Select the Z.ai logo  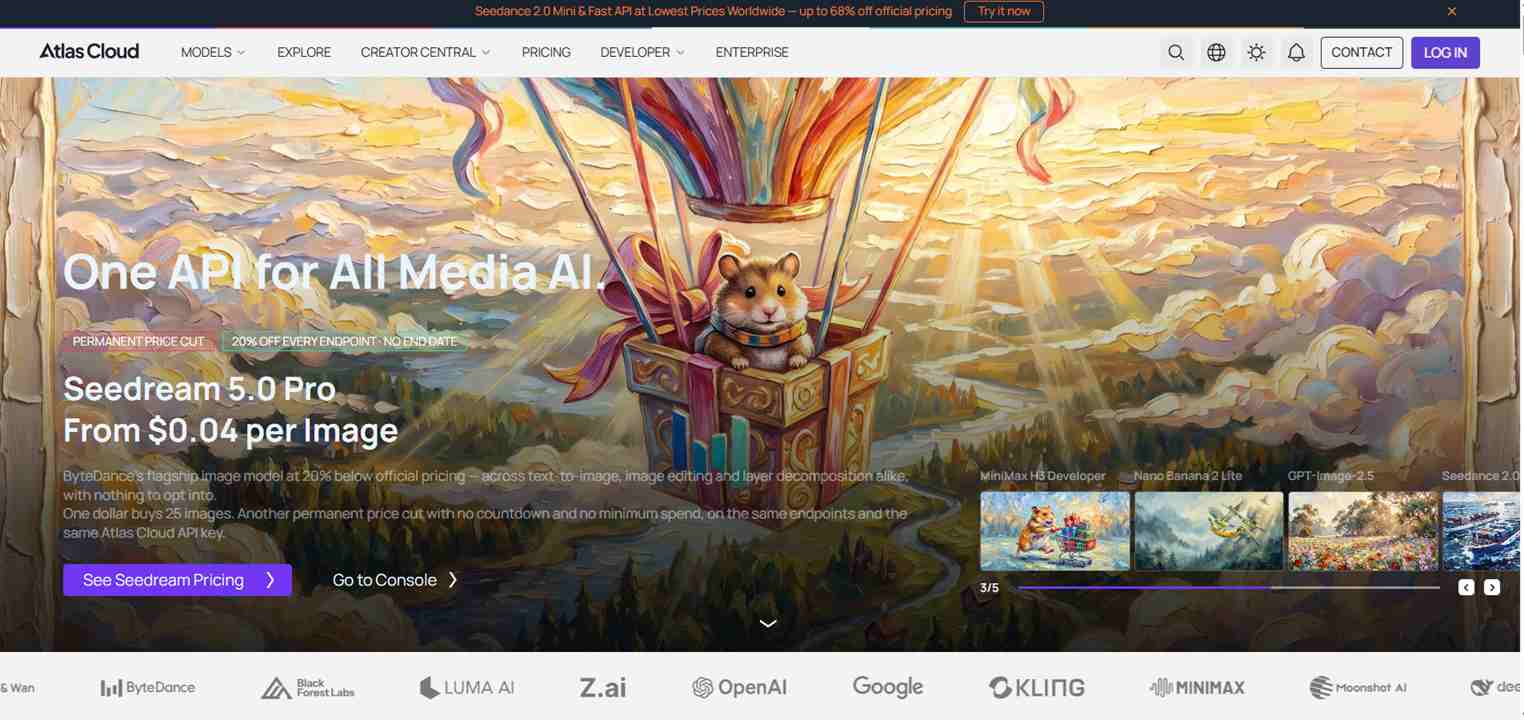coord(603,687)
